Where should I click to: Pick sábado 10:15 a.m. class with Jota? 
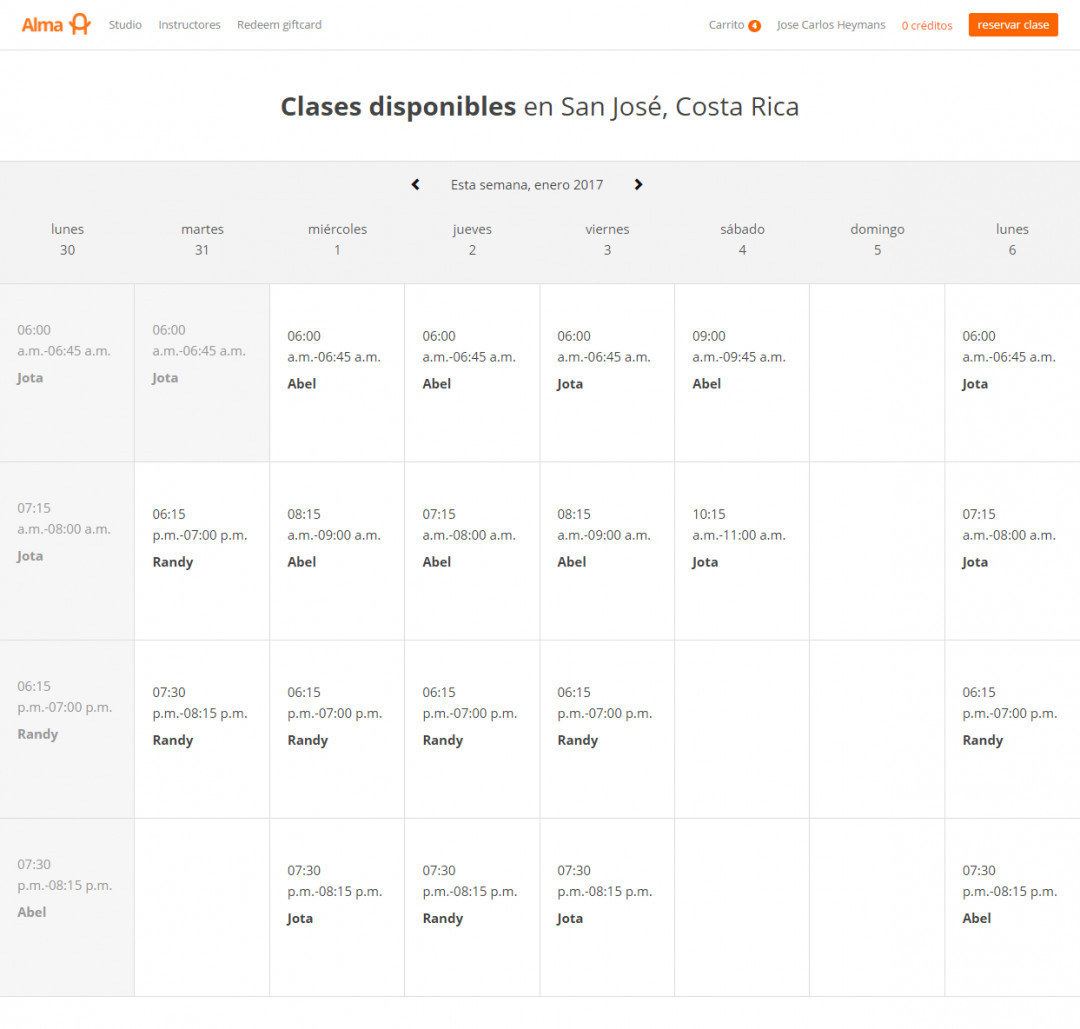(742, 550)
